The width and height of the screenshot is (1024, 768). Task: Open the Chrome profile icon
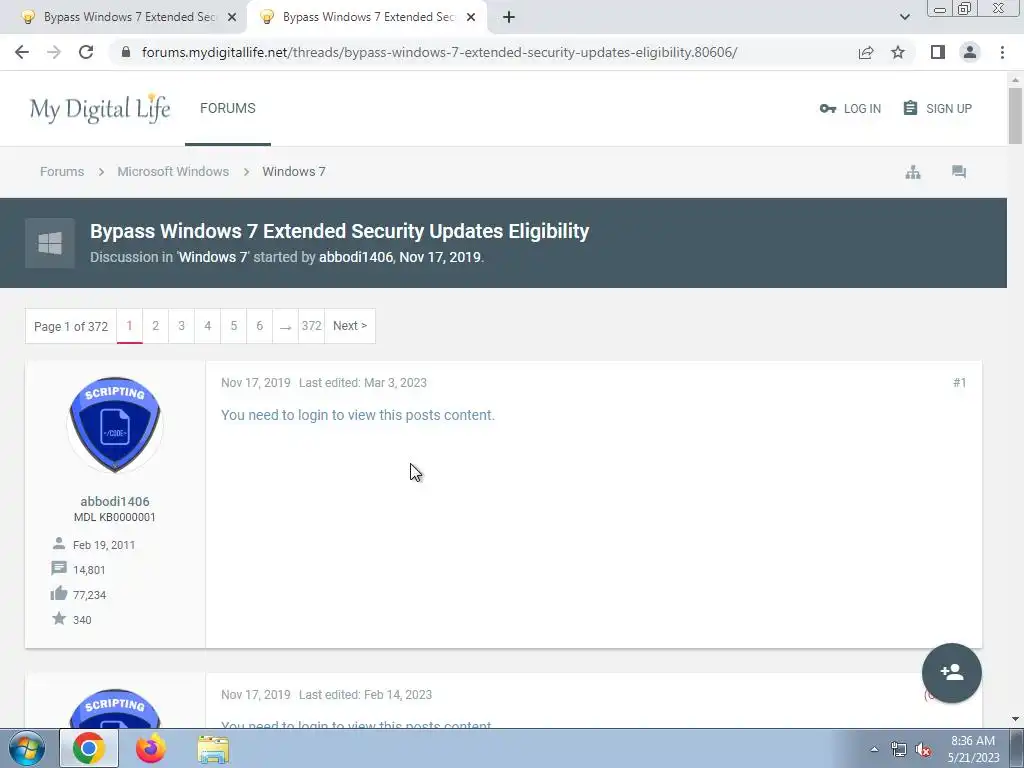[970, 52]
